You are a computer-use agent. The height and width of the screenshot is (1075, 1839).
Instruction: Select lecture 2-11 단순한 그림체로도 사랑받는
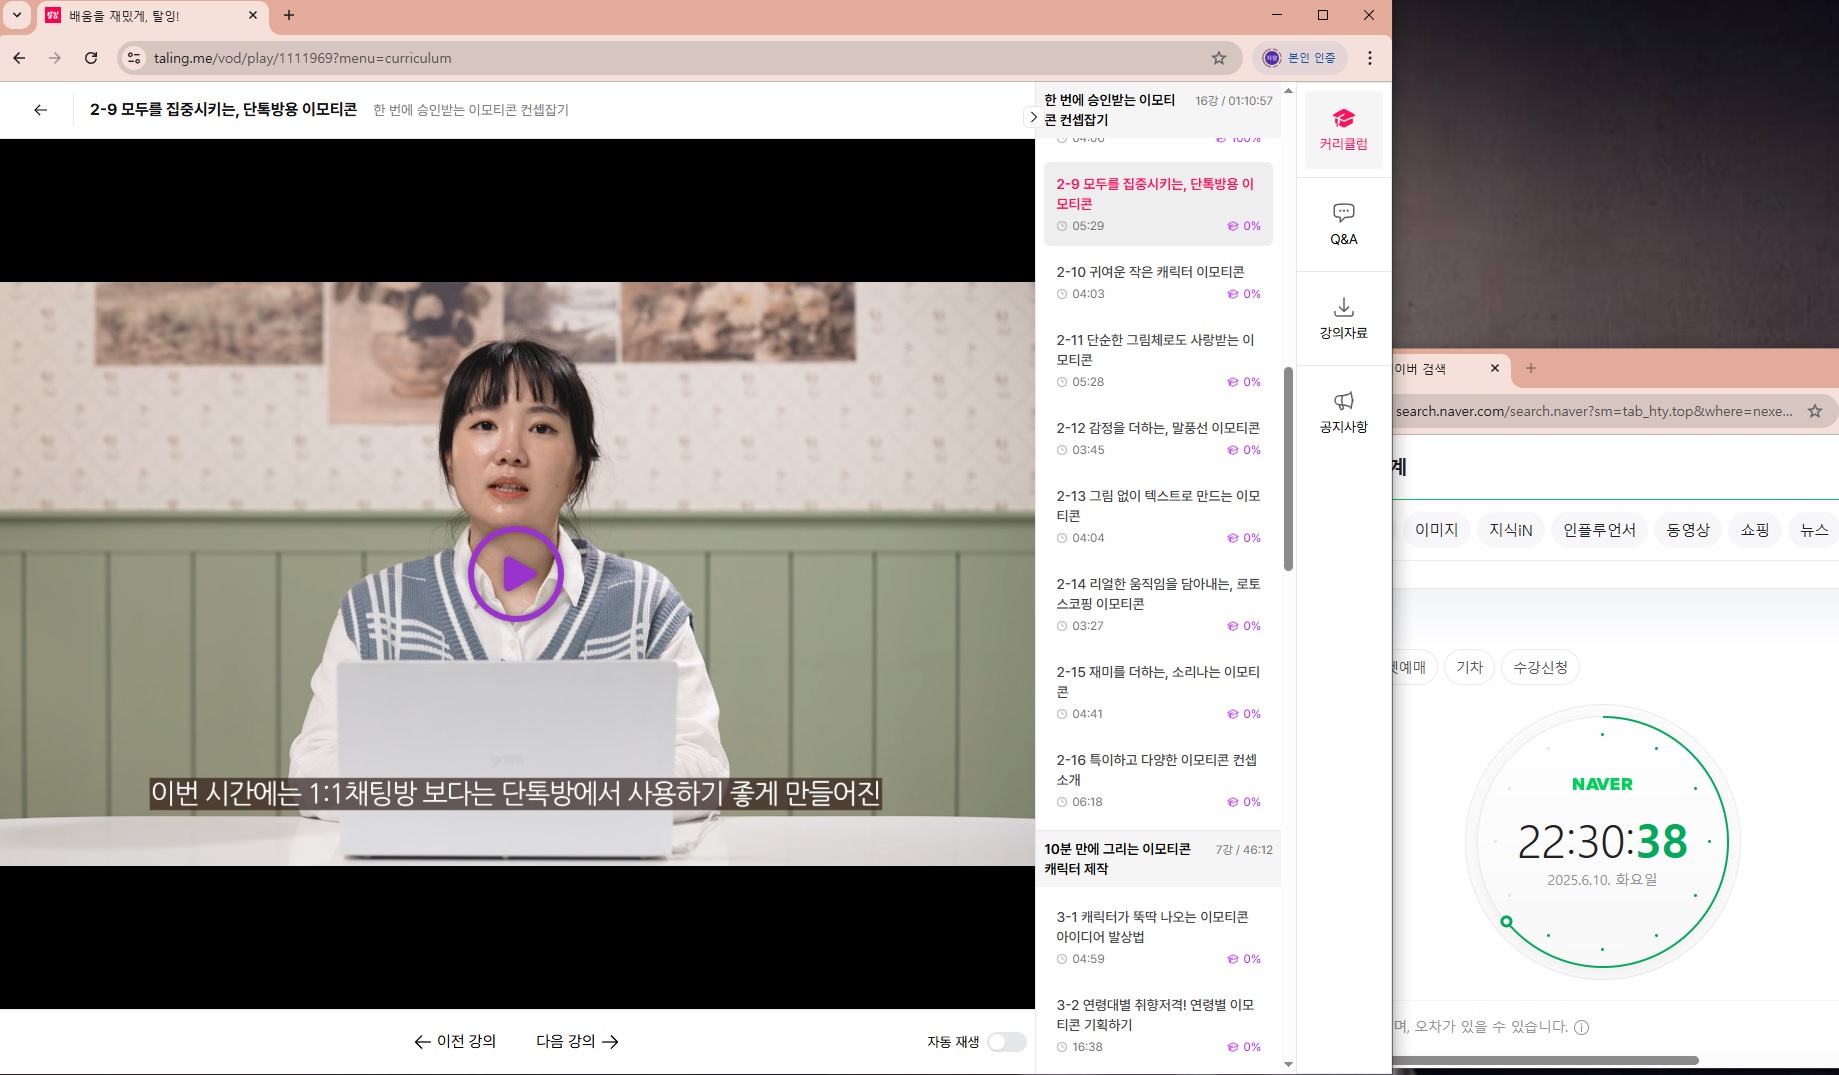click(1158, 360)
